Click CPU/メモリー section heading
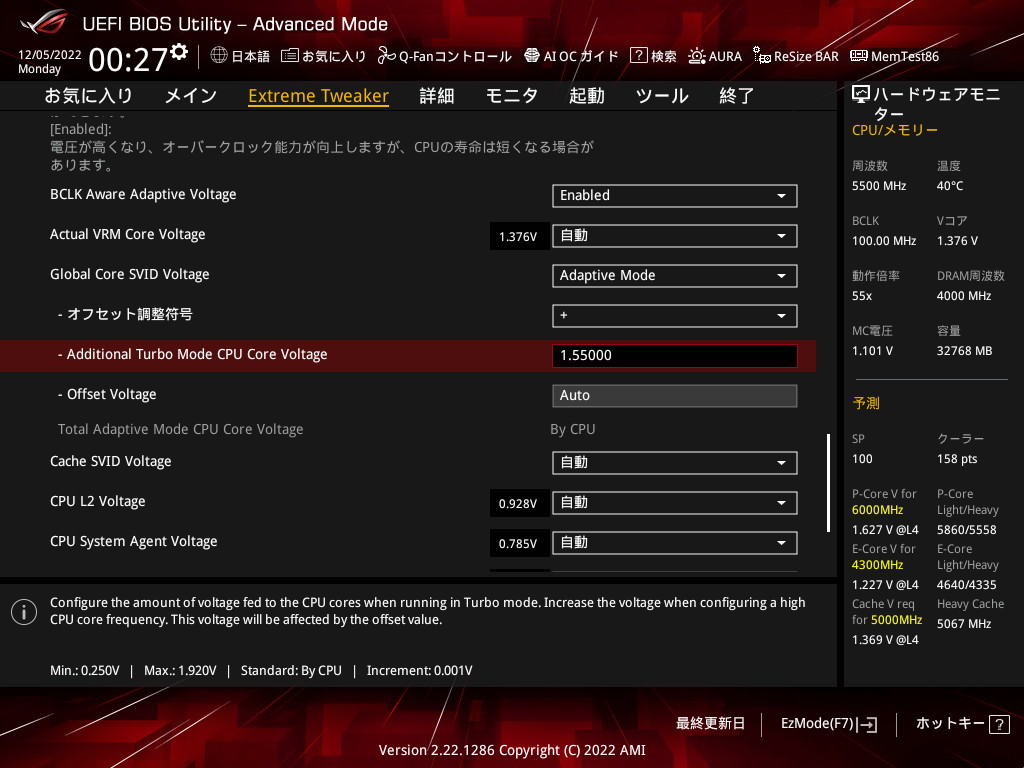 895,130
